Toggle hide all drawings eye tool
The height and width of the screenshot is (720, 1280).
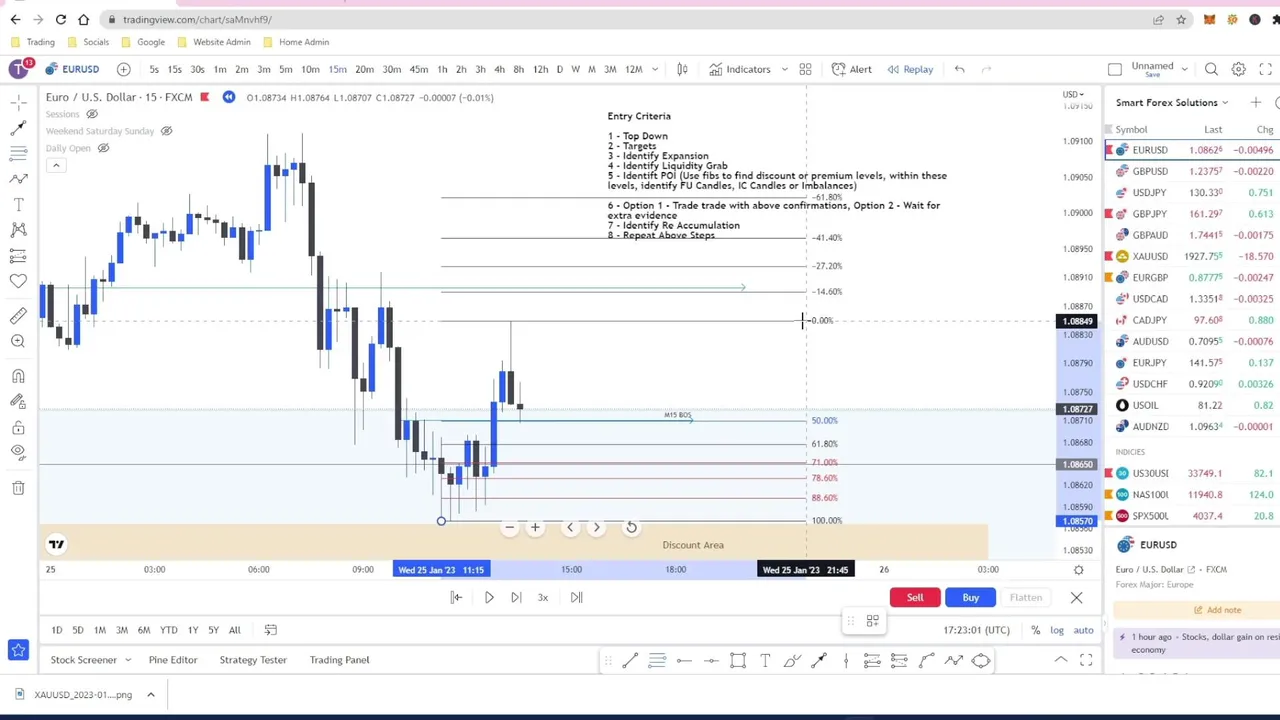point(18,452)
